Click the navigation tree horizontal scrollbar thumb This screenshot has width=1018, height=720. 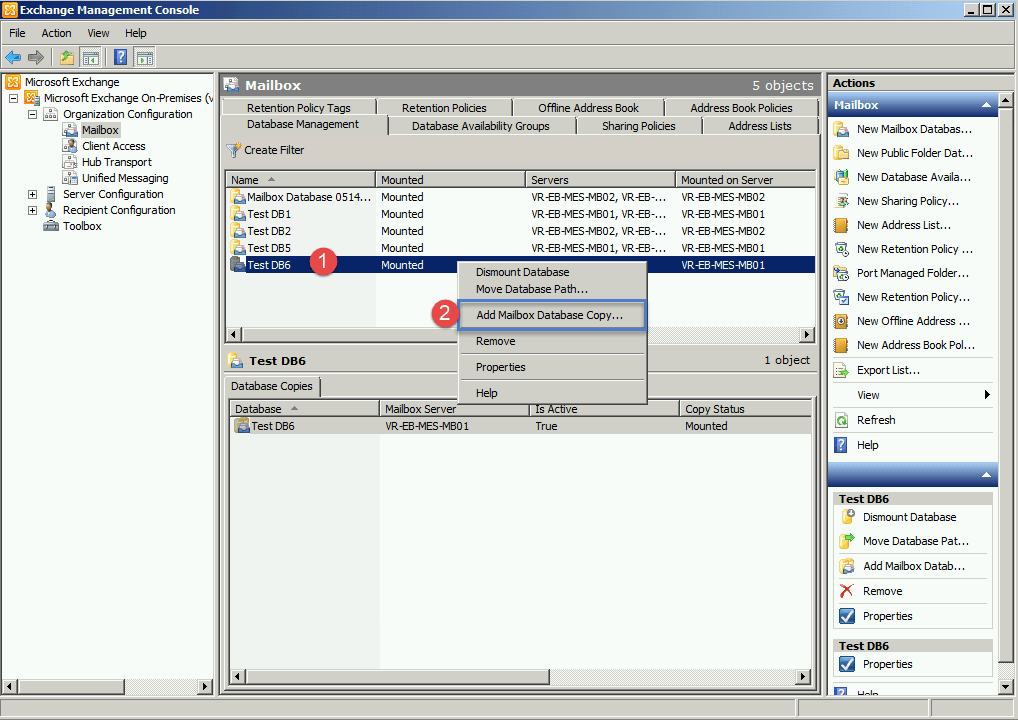pyautogui.click(x=70, y=686)
